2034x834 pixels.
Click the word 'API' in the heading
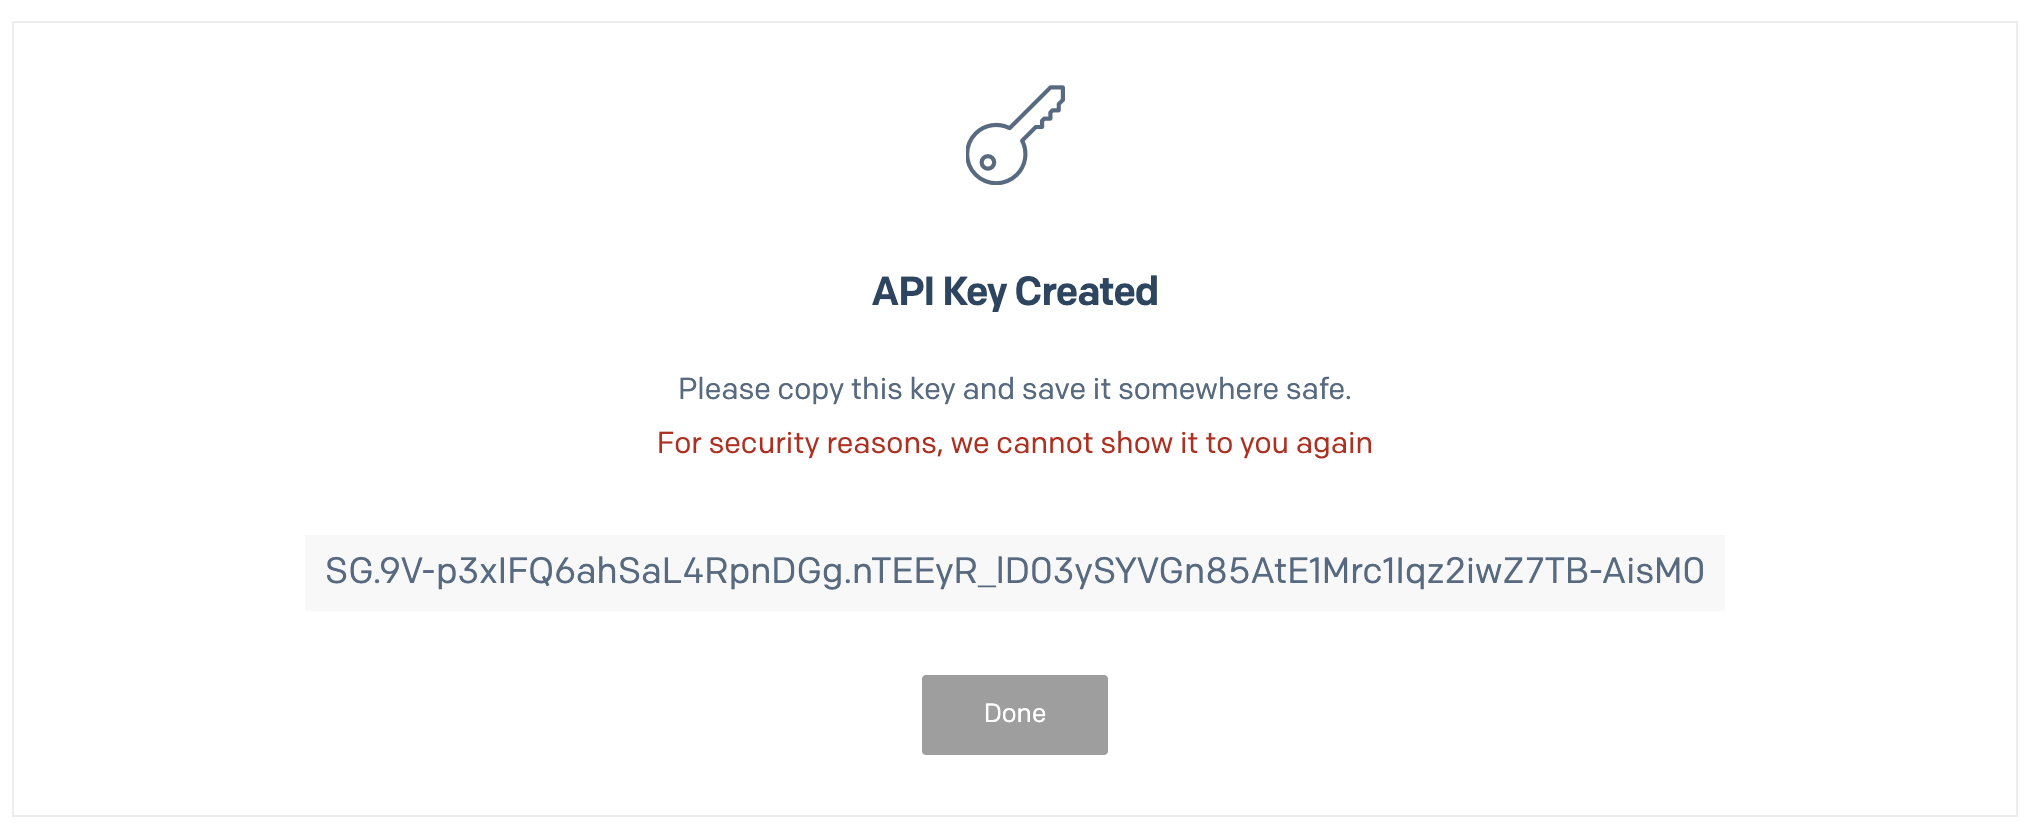[x=903, y=292]
